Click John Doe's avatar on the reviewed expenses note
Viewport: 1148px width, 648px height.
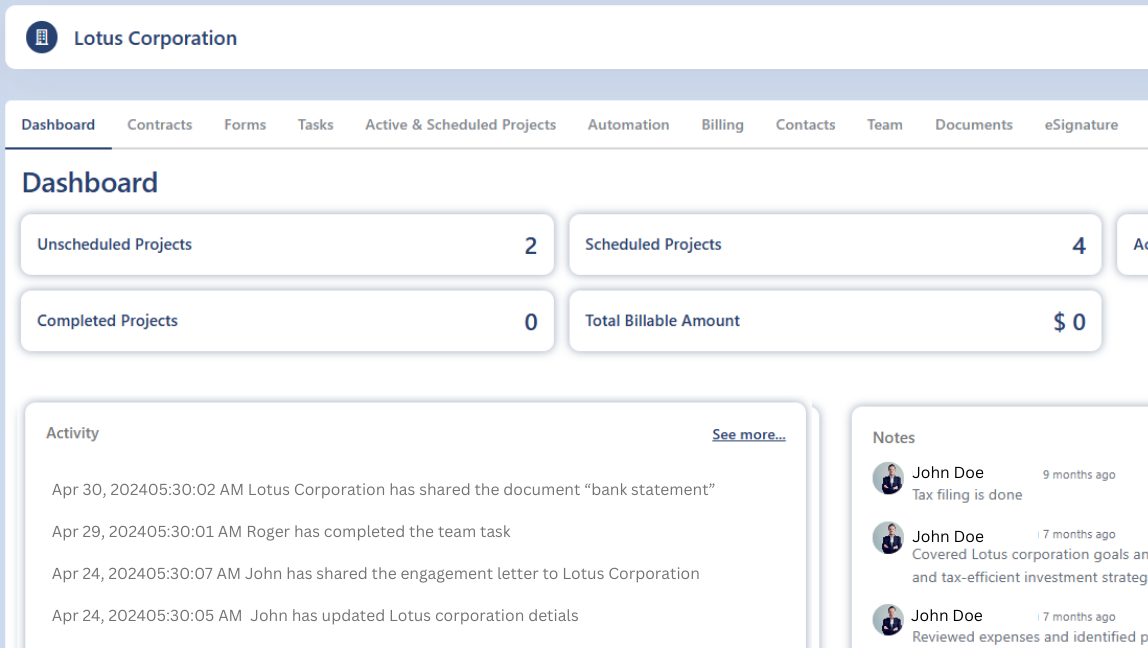tap(888, 619)
